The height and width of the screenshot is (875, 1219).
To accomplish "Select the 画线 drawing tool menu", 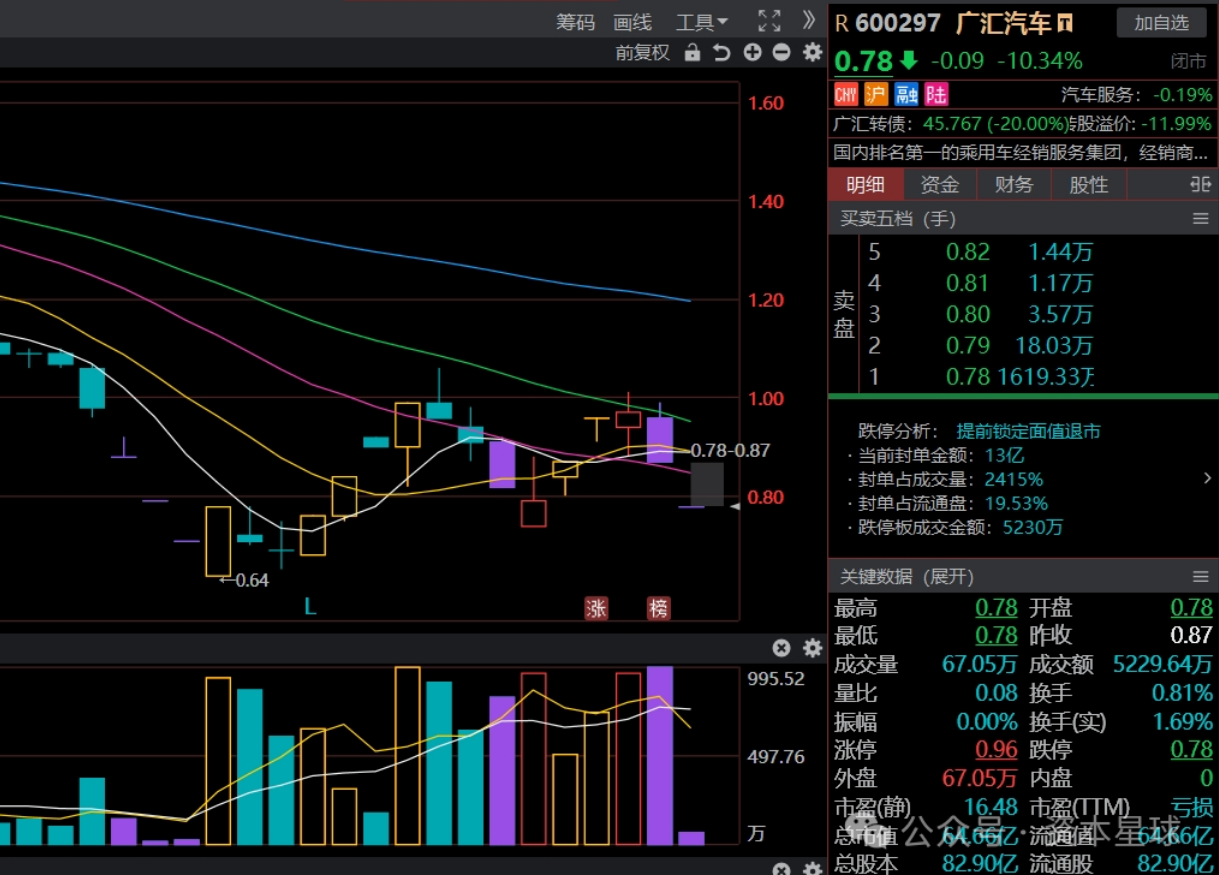I will click(632, 22).
